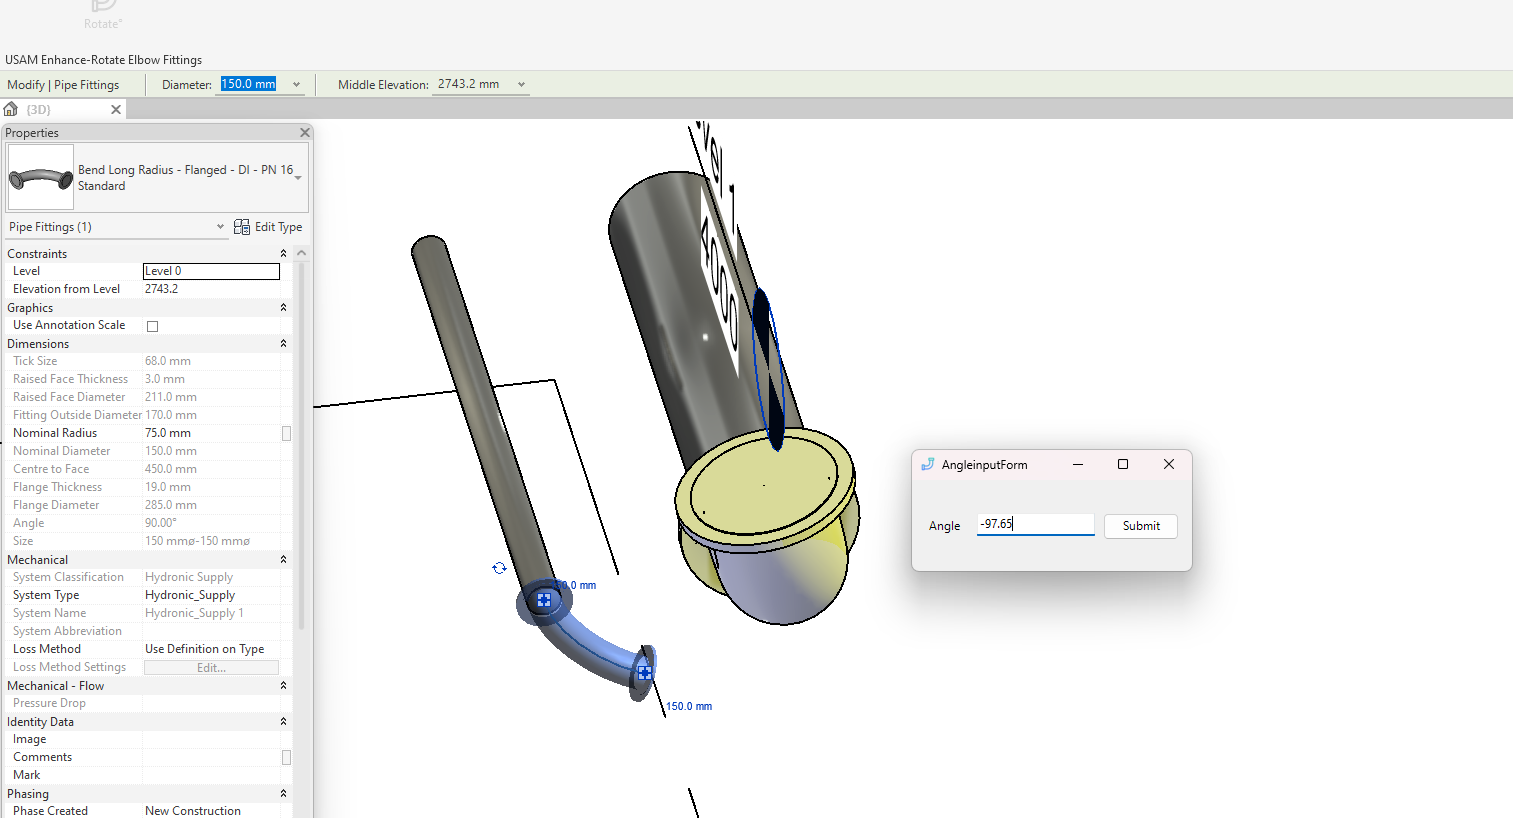
Task: Open the Diameter dropdown arrow
Action: tap(297, 85)
